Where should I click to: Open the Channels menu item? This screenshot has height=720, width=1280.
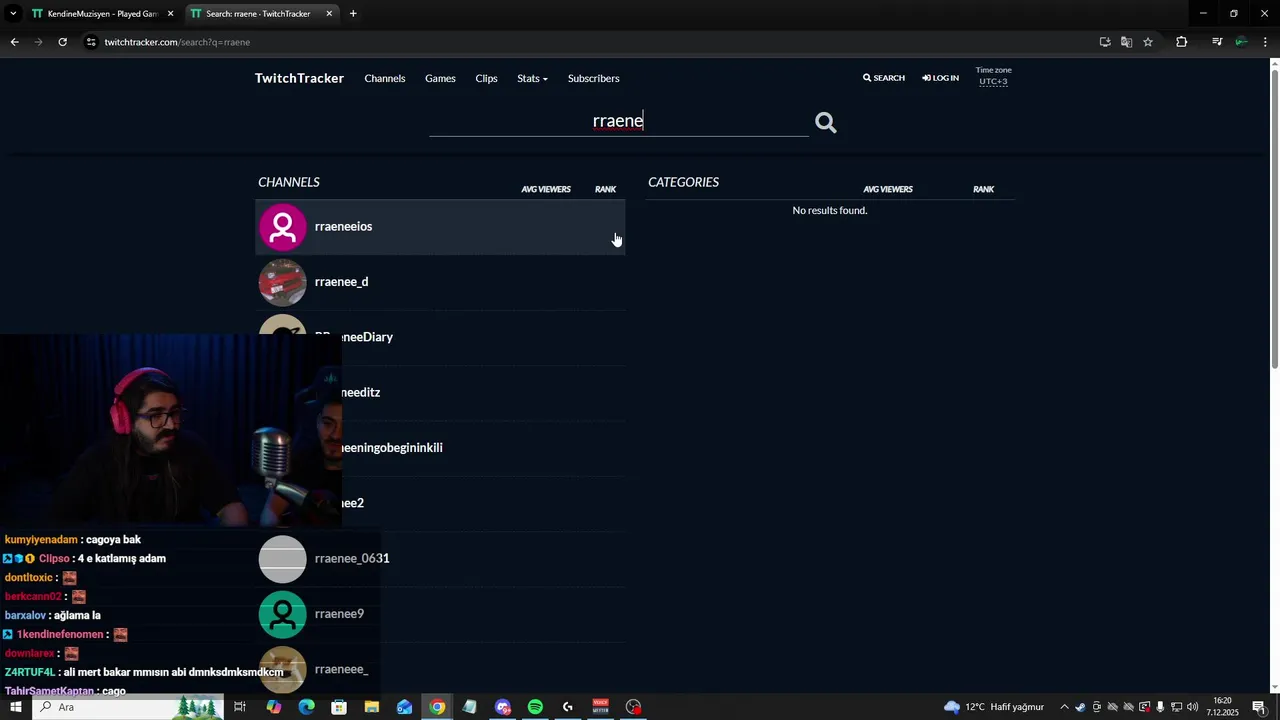coord(385,78)
